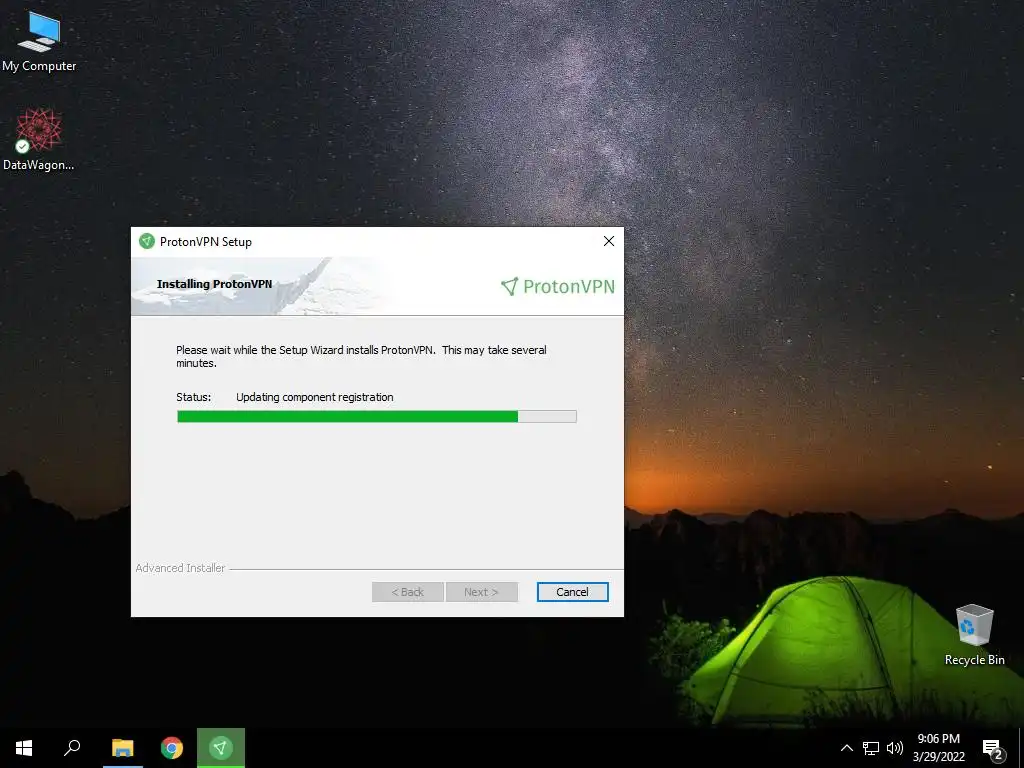This screenshot has height=768, width=1024.
Task: Click the 'Advanced Installer' label
Action: tap(180, 568)
